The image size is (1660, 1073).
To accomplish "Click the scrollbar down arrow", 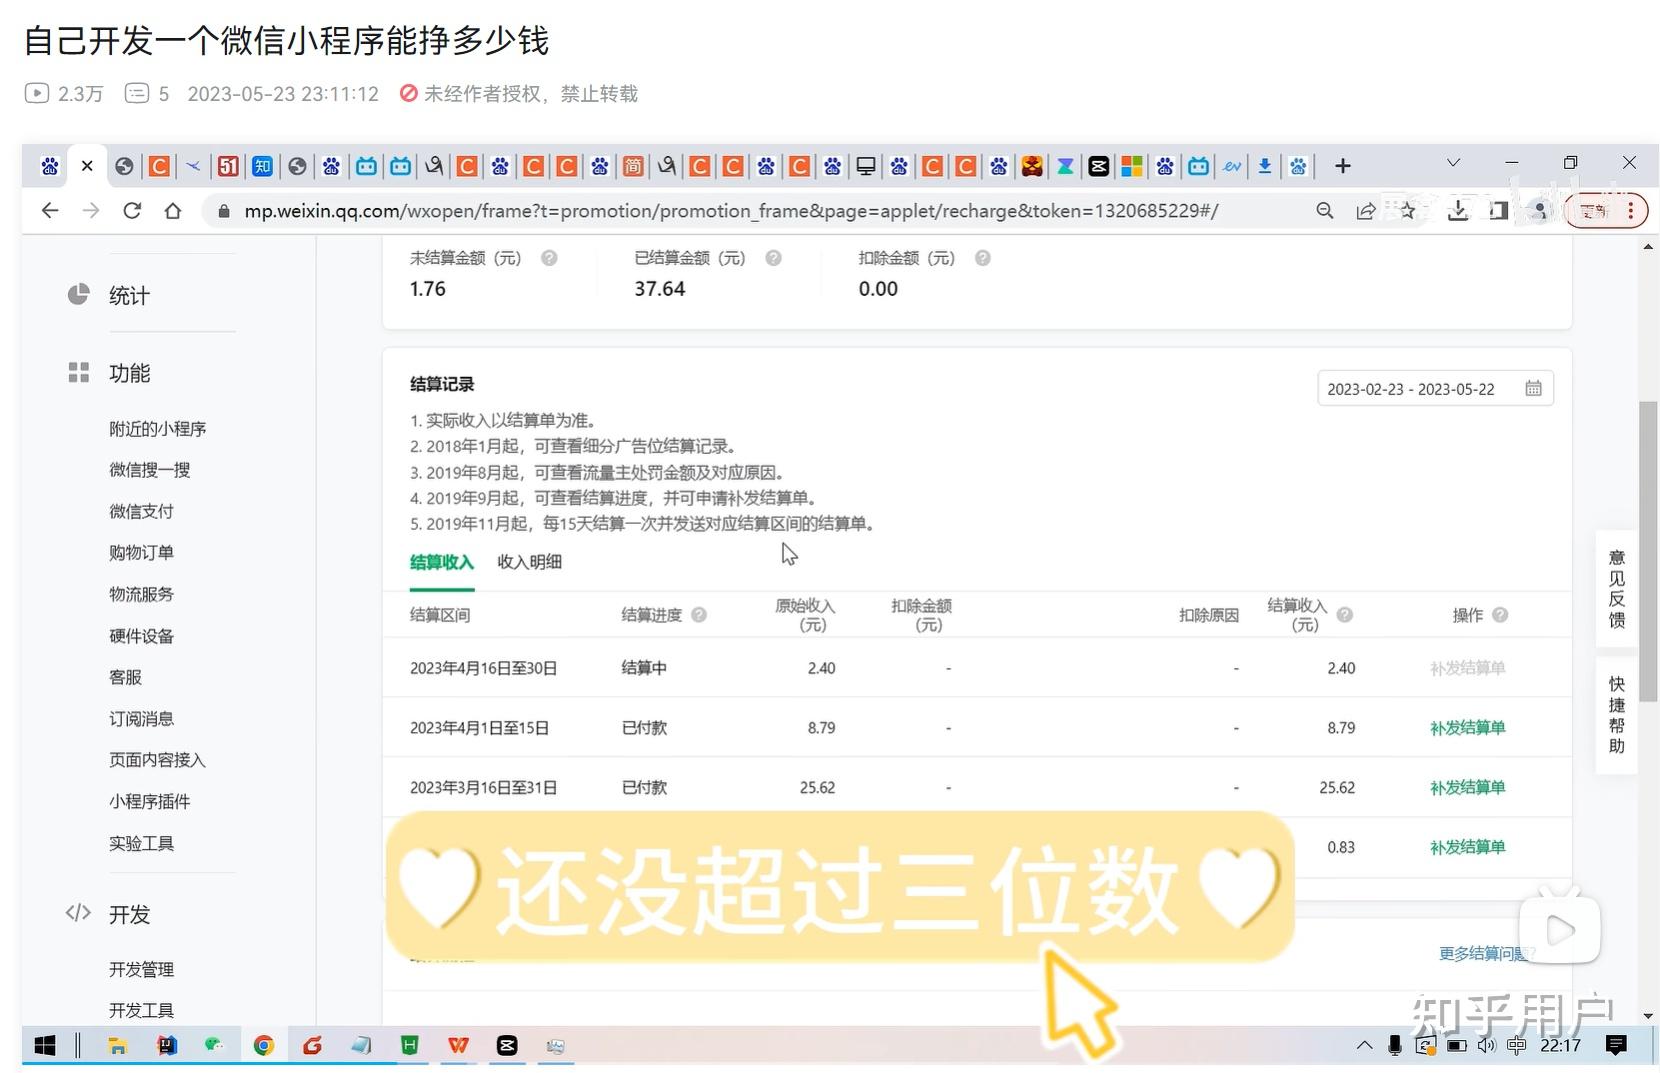I will 1648,1015.
